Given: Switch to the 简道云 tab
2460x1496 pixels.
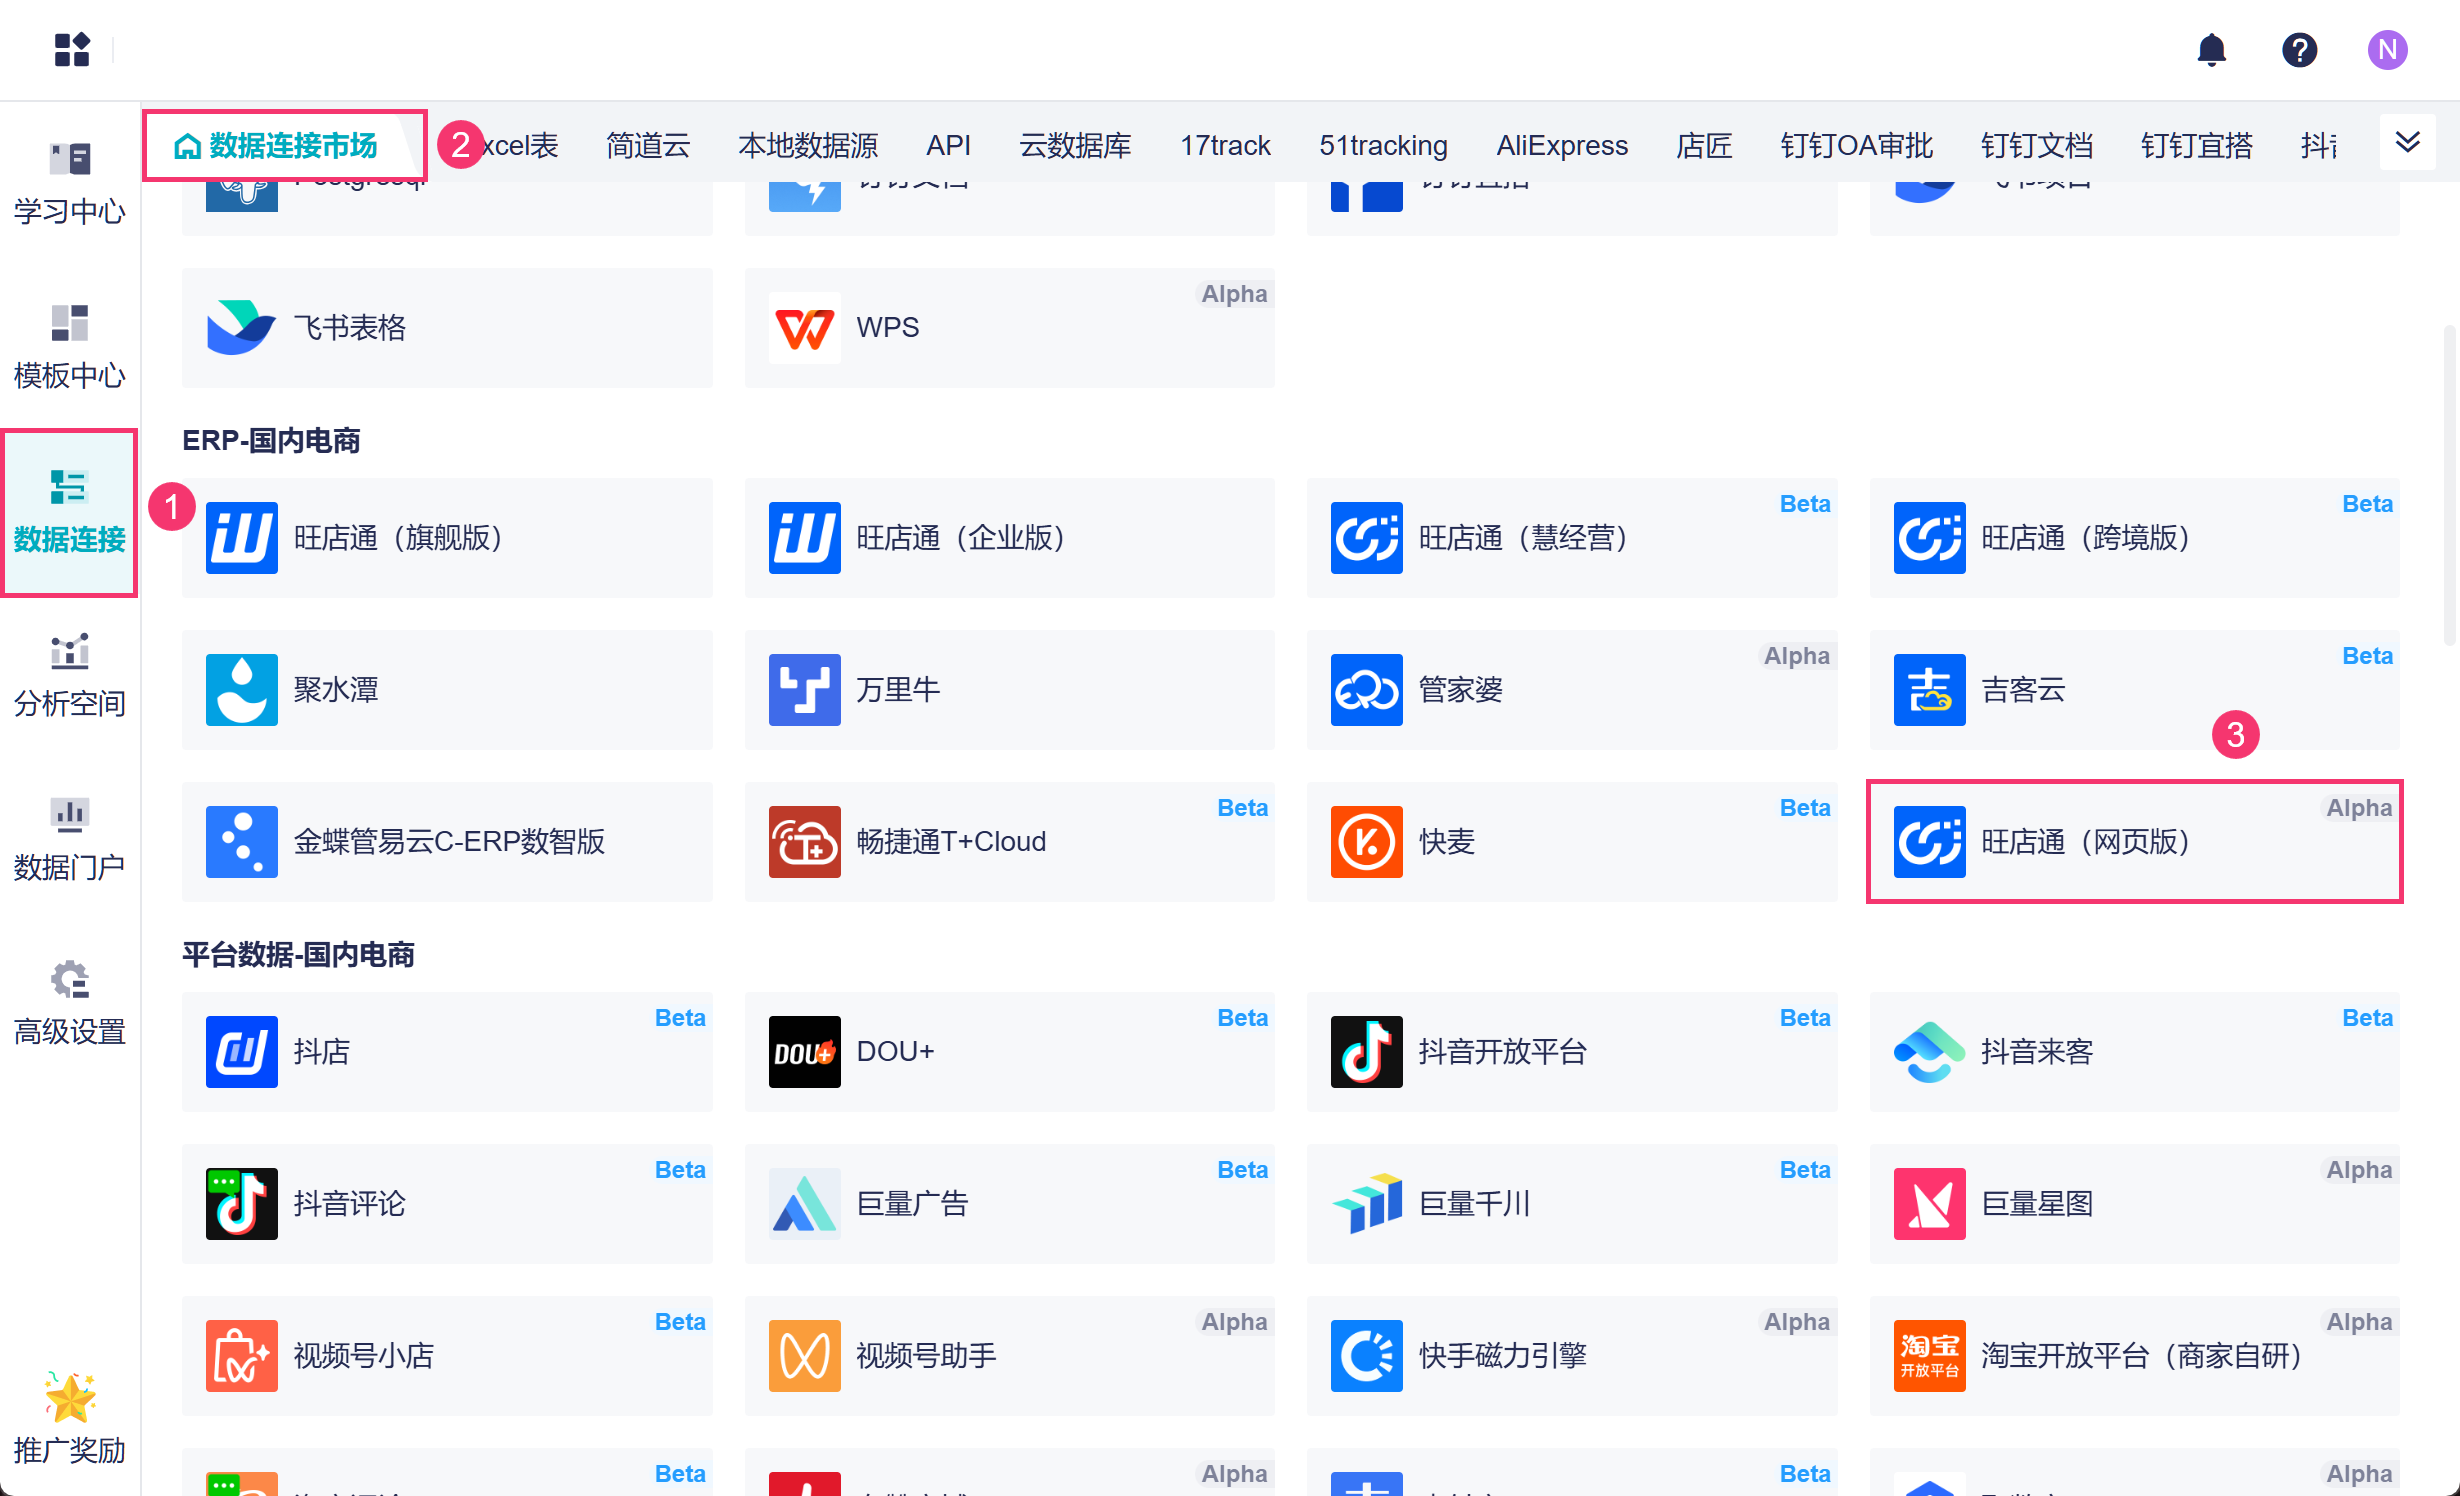Looking at the screenshot, I should pyautogui.click(x=648, y=146).
